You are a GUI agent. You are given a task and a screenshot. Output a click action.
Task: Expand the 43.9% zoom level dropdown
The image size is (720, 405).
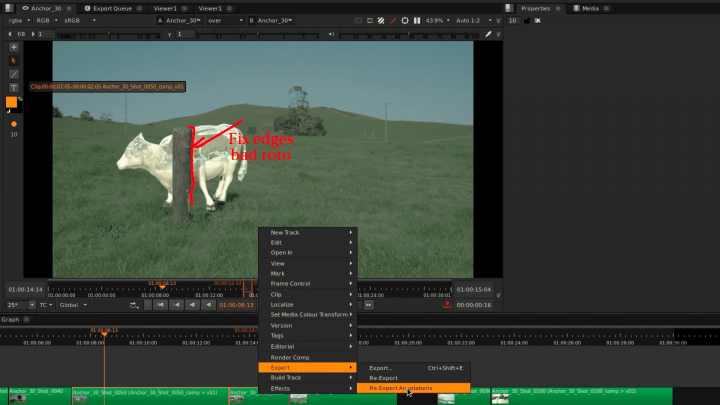(x=439, y=20)
